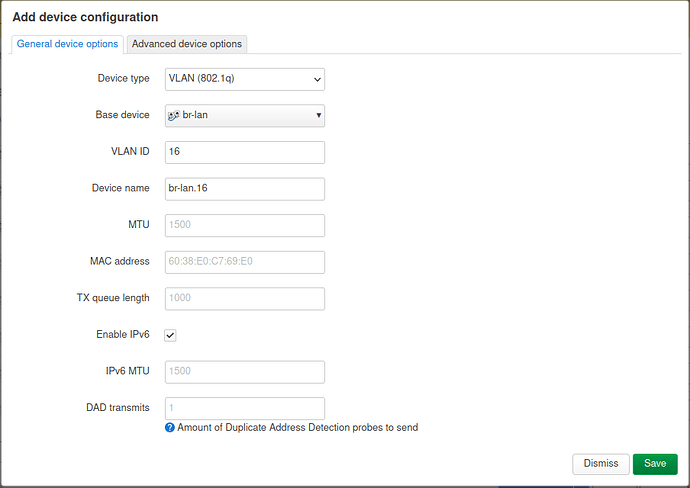Edit the Device name field br-lan.16
The width and height of the screenshot is (690, 488).
(245, 189)
